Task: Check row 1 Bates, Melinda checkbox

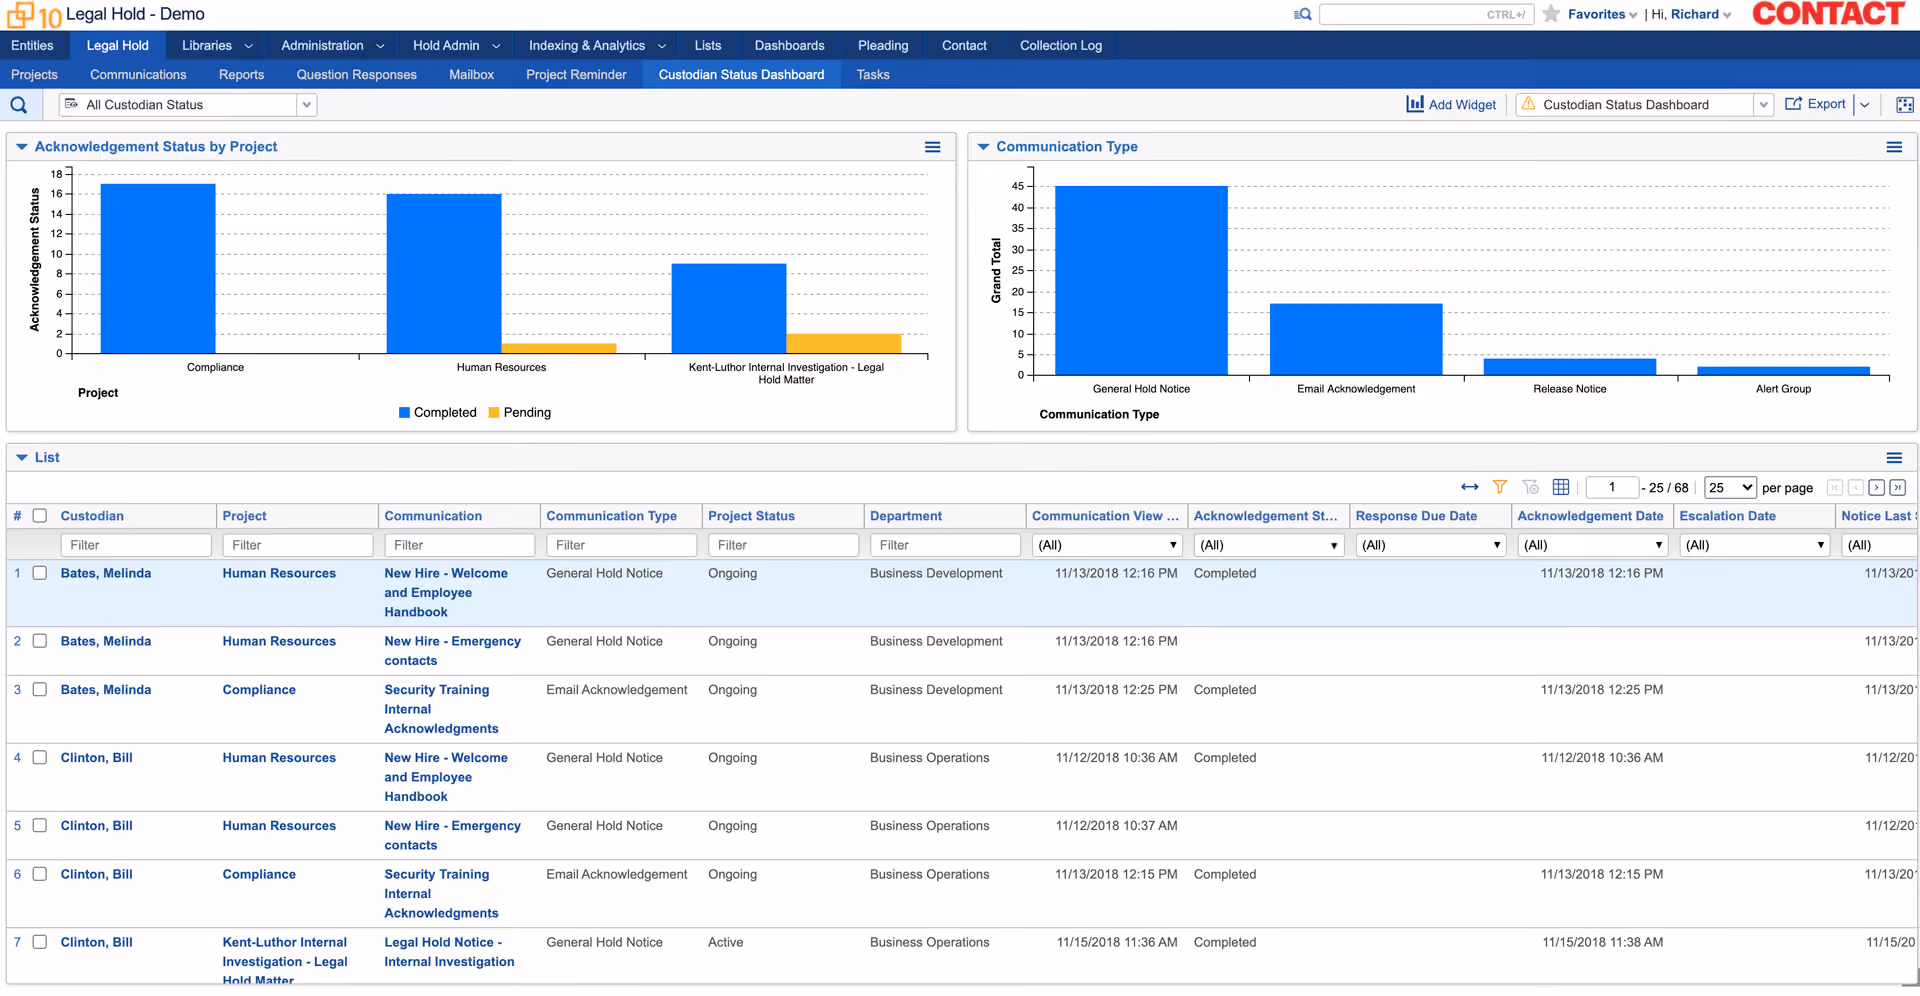Action: [40, 573]
